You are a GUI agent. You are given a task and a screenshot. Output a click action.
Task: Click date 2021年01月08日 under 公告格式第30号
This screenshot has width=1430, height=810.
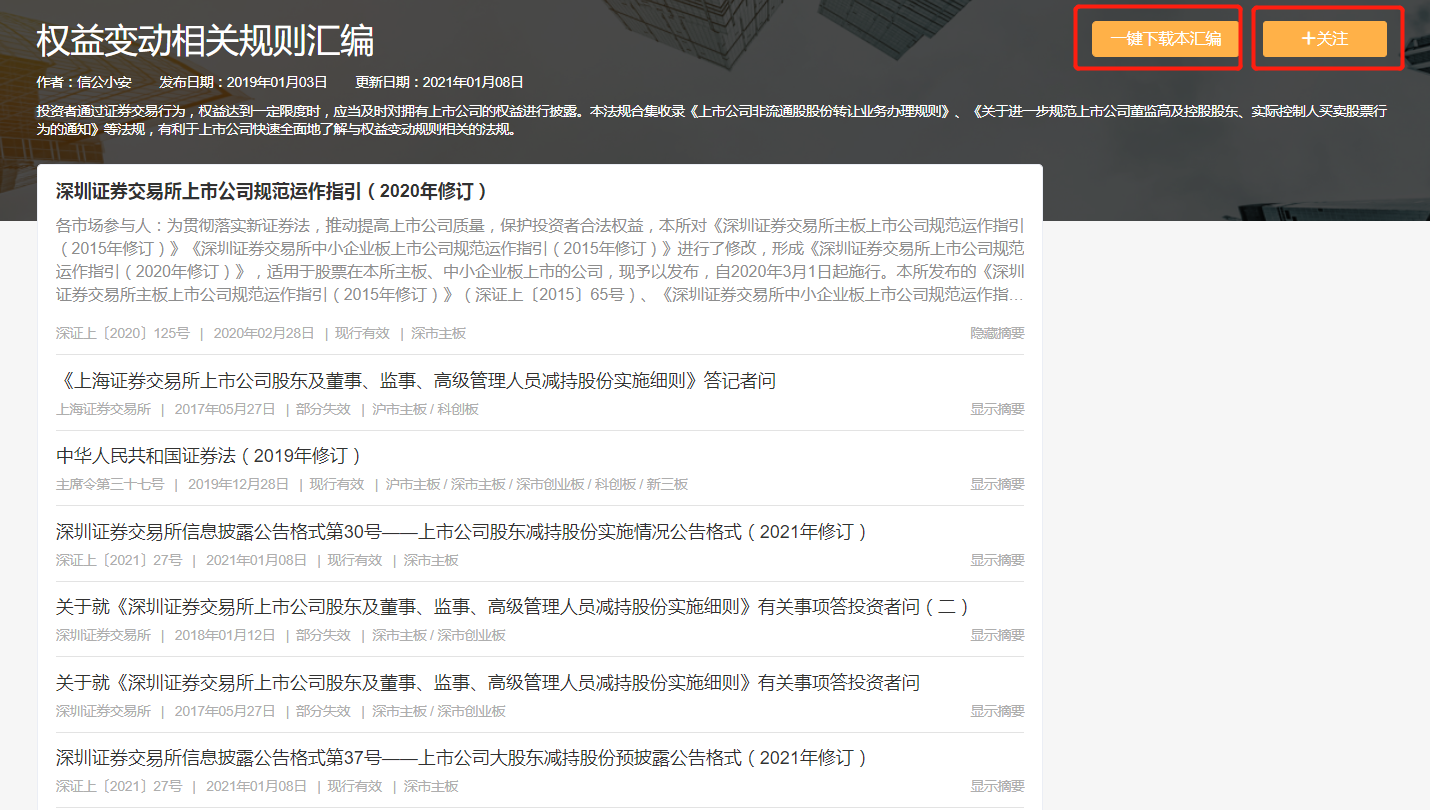point(256,560)
